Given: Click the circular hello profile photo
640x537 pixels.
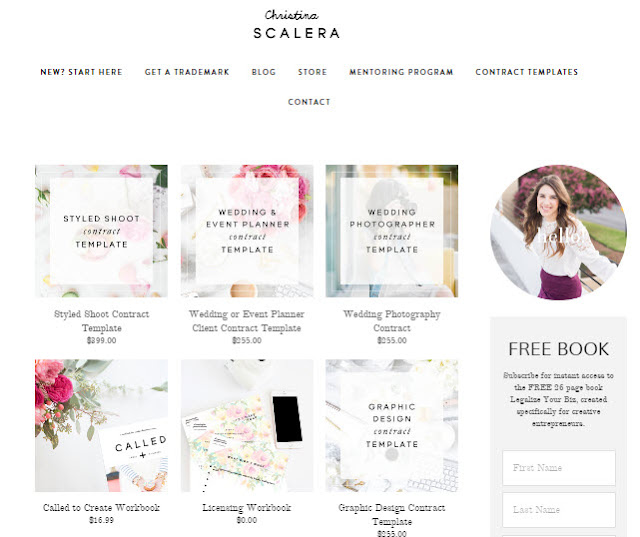Looking at the screenshot, I should click(x=558, y=232).
